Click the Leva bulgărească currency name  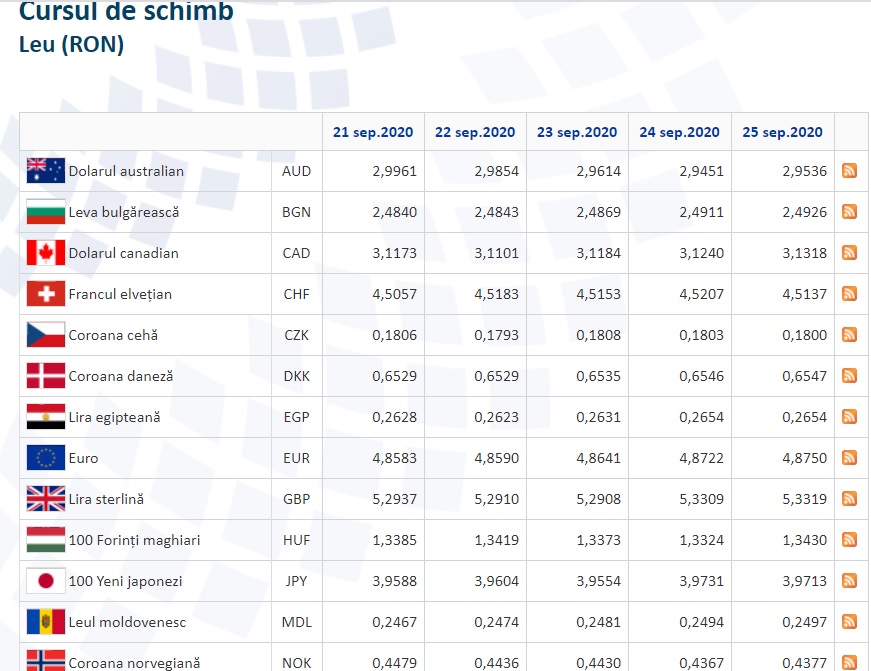124,212
